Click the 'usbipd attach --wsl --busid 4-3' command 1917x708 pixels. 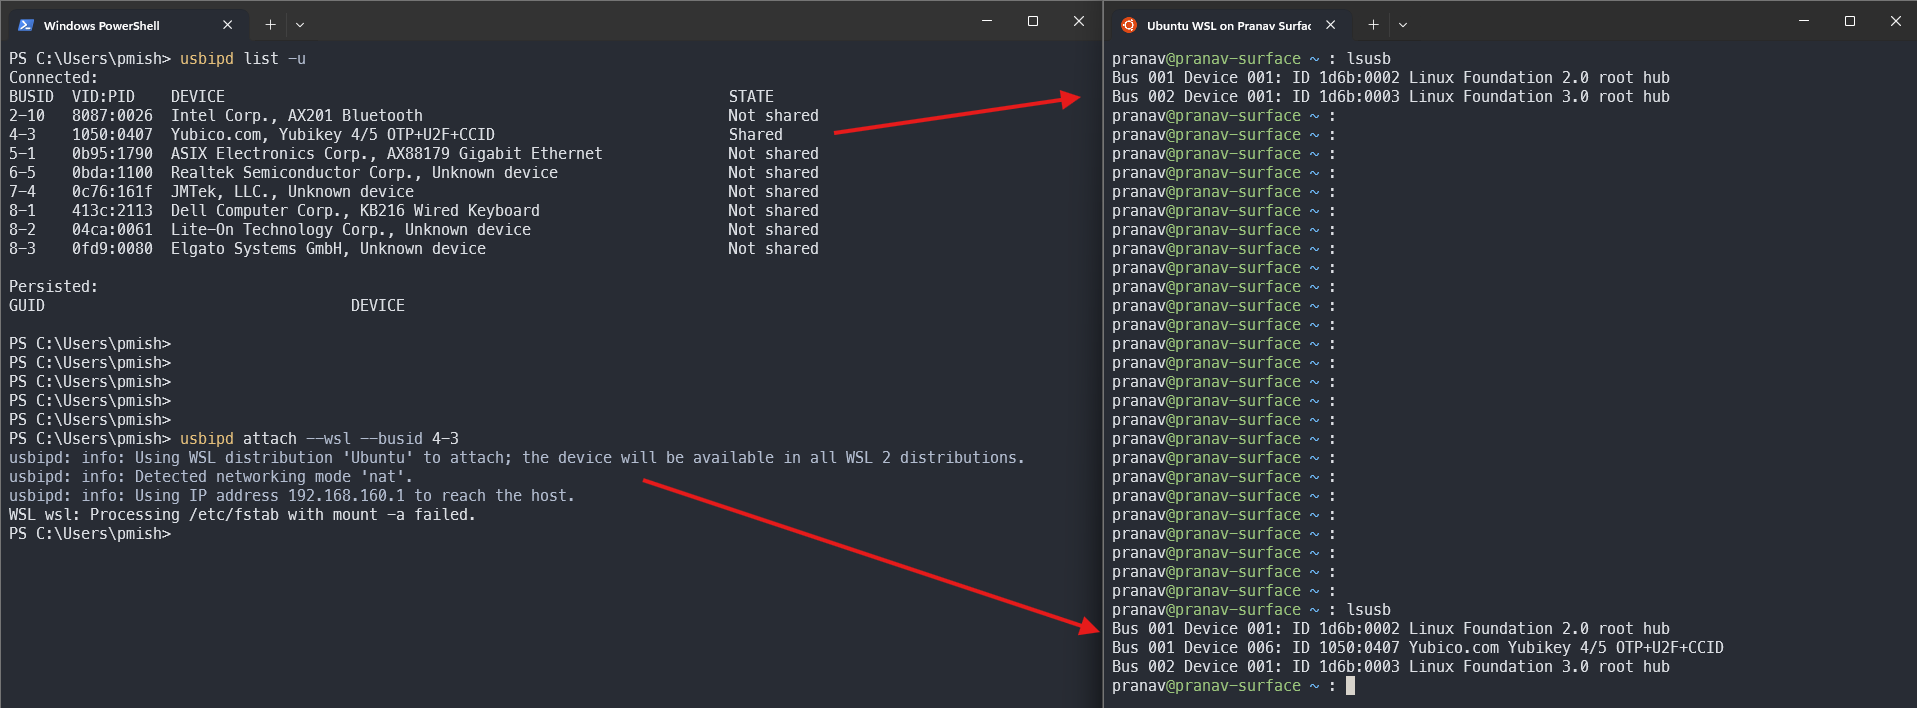320,439
